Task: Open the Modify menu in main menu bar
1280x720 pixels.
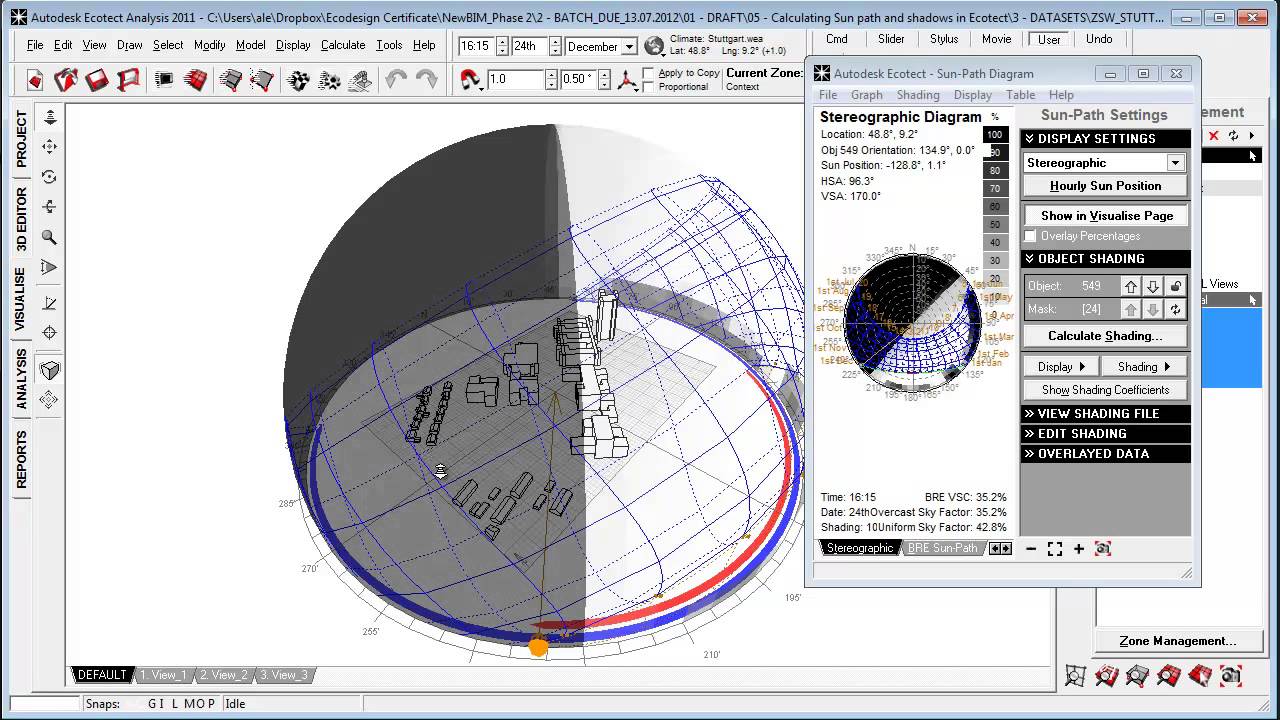Action: (210, 45)
